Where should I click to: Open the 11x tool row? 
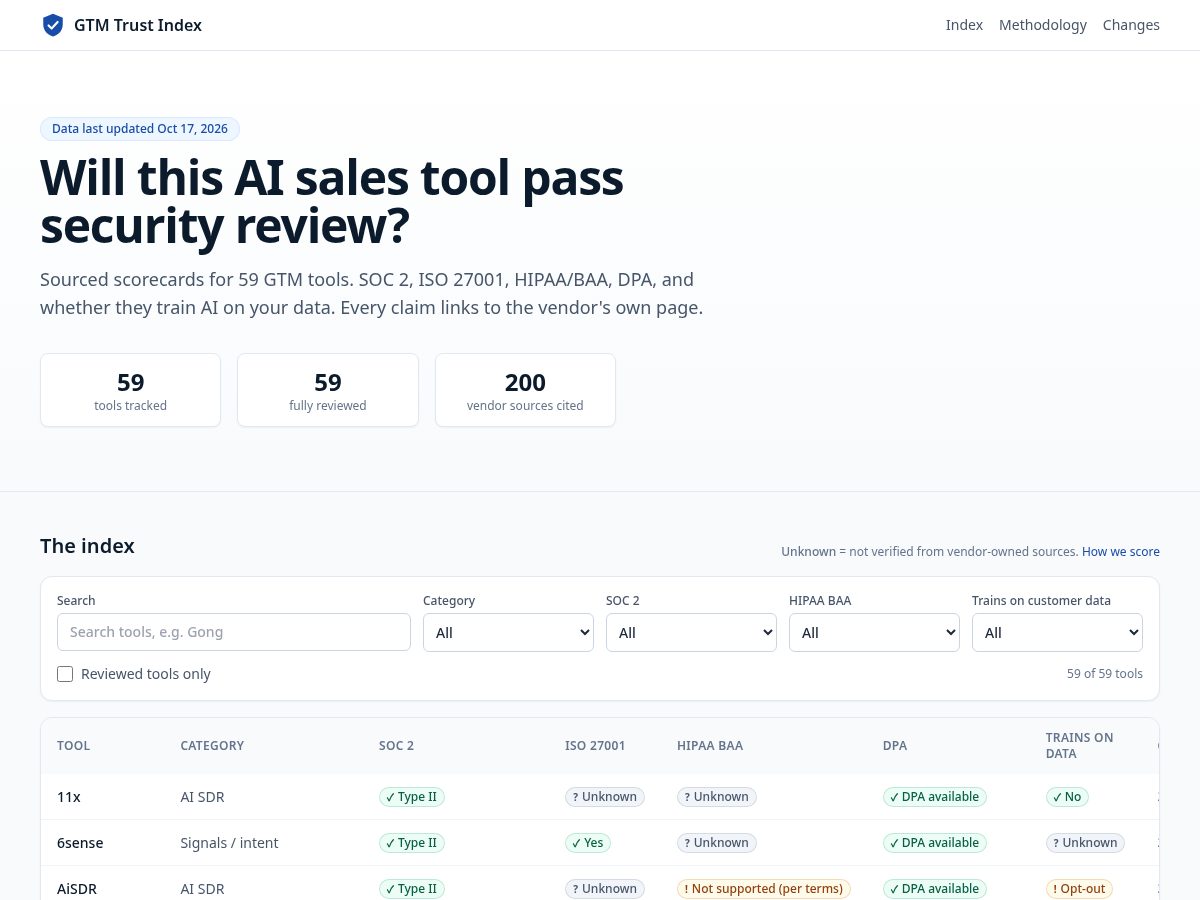[600, 797]
